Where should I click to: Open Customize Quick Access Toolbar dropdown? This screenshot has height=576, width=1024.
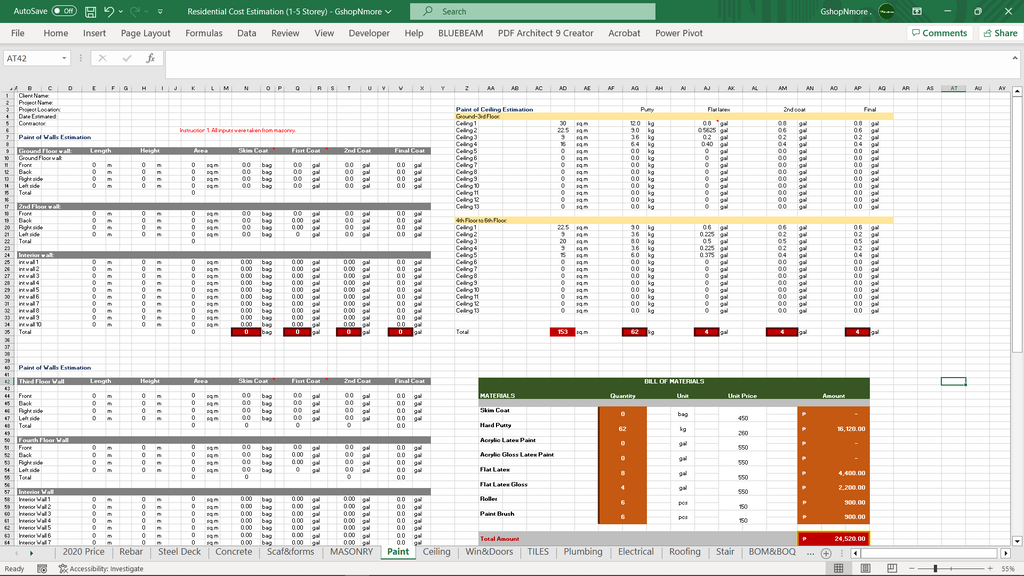pos(160,12)
